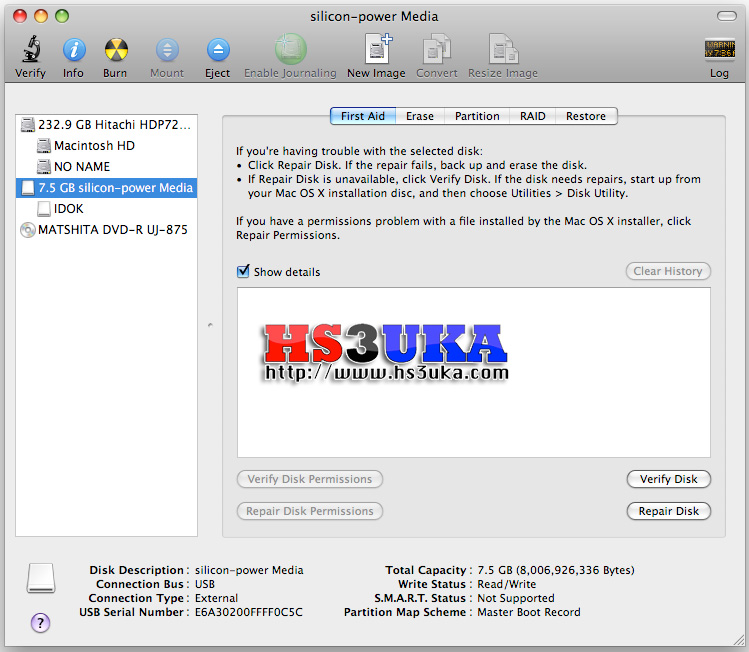Click the Connection Bus USB value
The width and height of the screenshot is (749, 652).
(x=205, y=584)
